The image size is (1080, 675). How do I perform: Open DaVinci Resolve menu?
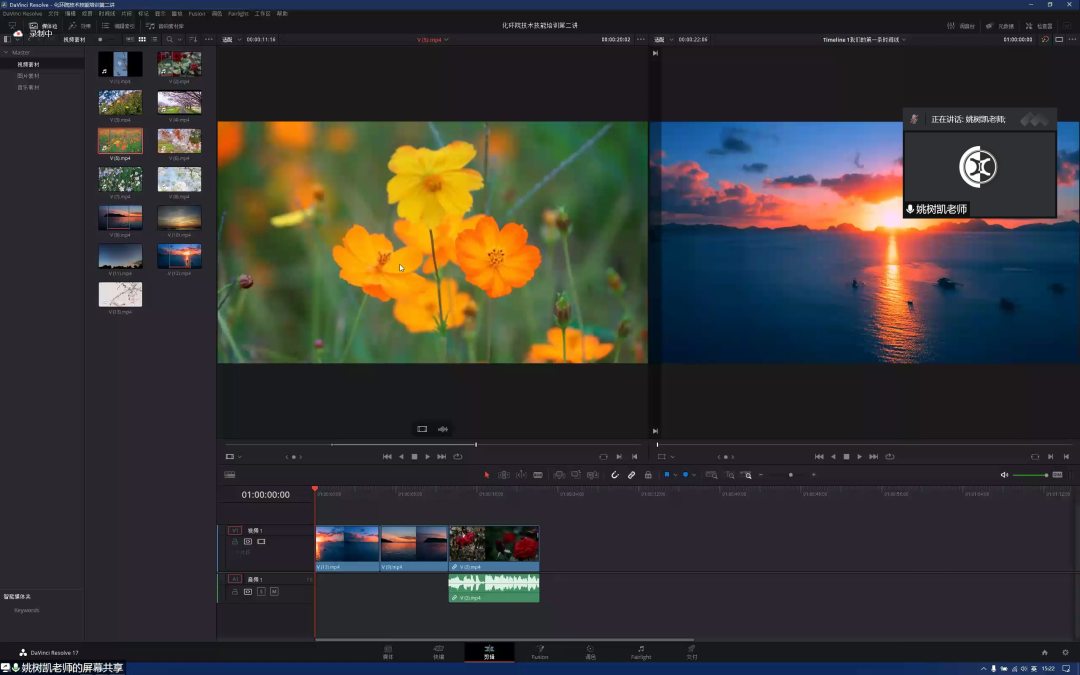(x=23, y=14)
